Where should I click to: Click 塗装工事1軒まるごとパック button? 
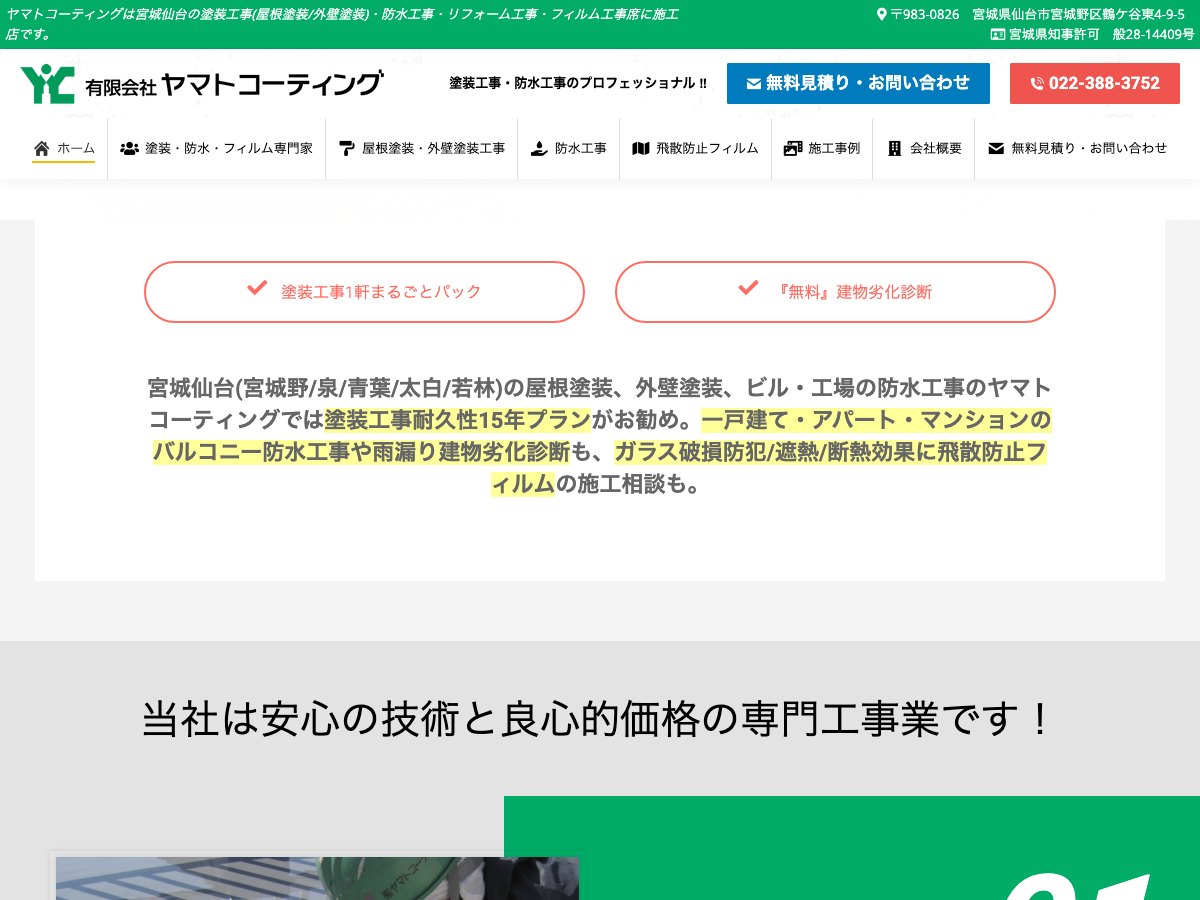pyautogui.click(x=364, y=292)
